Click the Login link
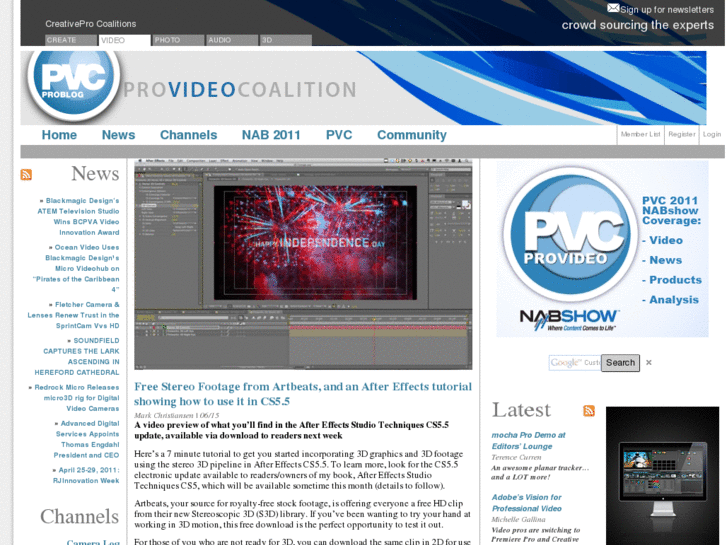 (x=712, y=135)
